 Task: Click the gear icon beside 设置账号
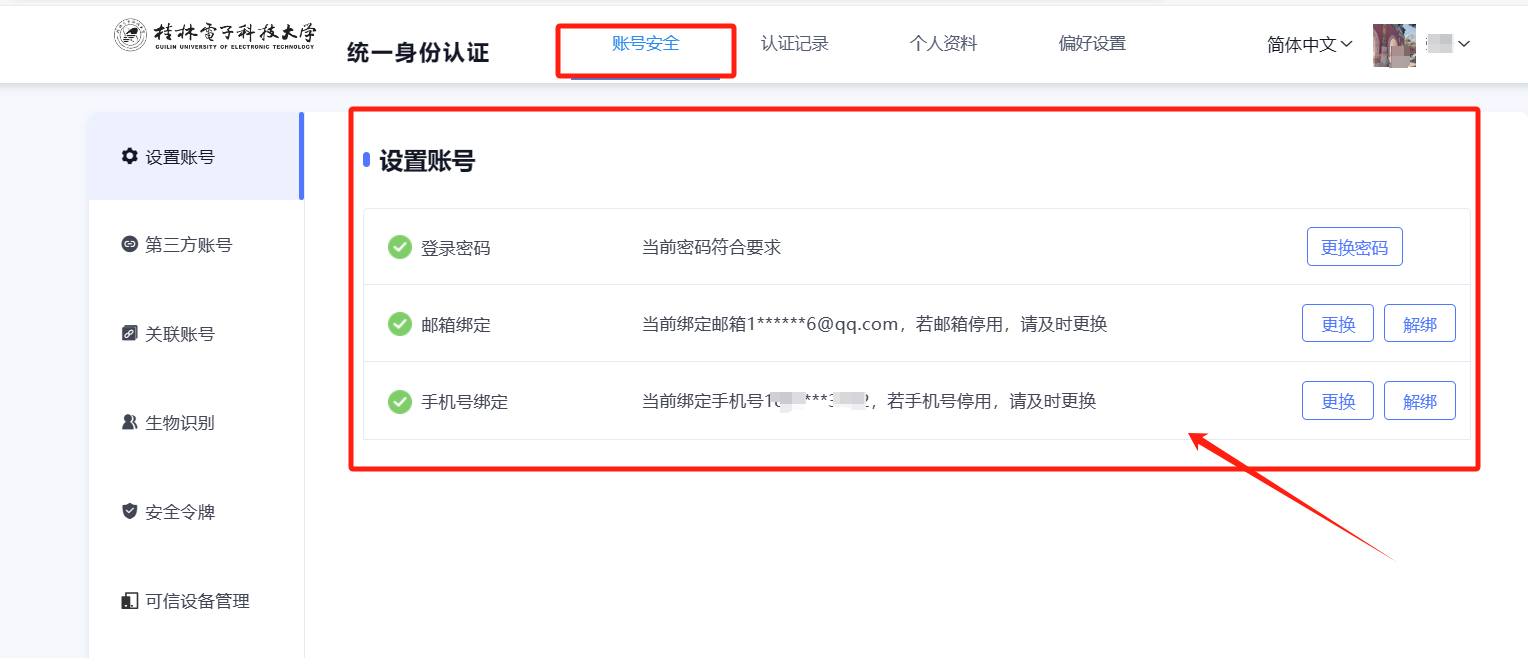tap(129, 157)
